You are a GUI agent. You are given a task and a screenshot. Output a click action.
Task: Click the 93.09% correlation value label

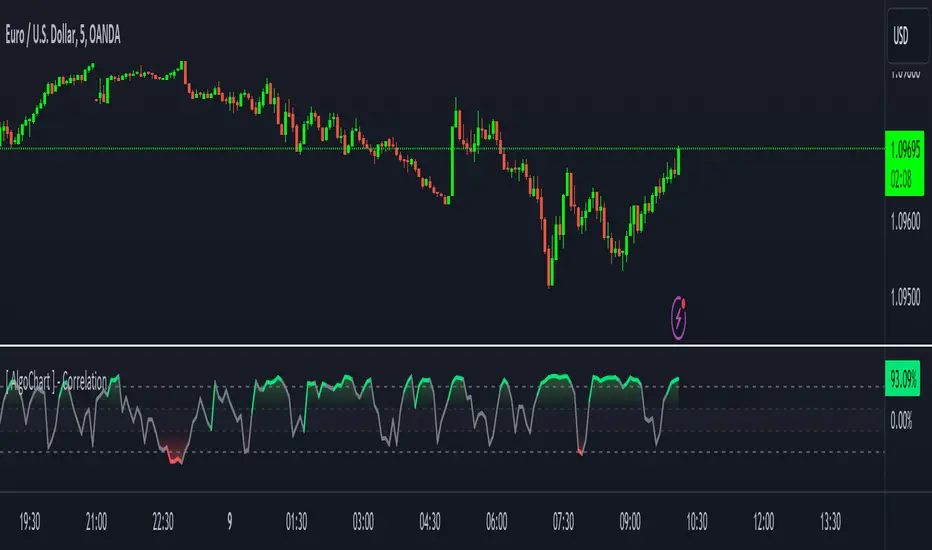[902, 378]
